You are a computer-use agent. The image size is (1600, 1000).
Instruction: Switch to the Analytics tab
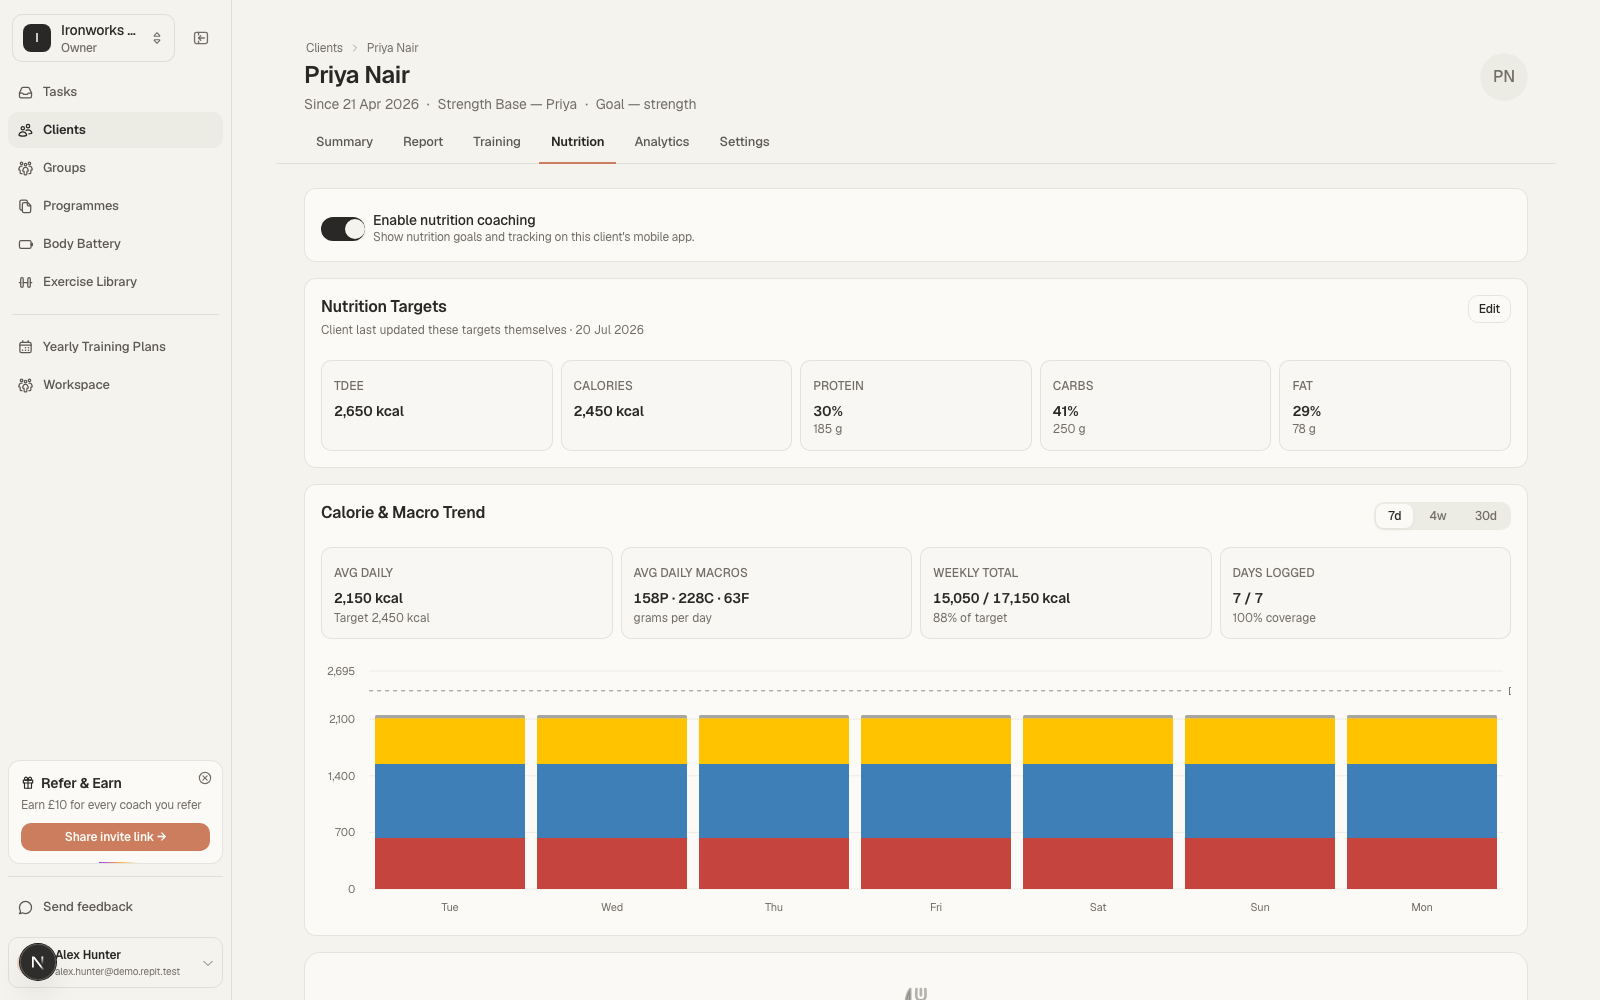(x=662, y=142)
